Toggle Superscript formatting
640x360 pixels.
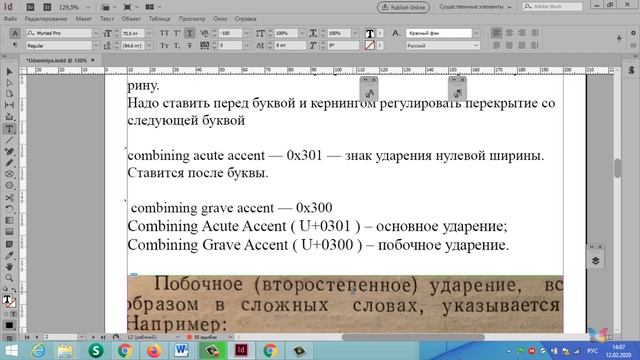[x=177, y=33]
